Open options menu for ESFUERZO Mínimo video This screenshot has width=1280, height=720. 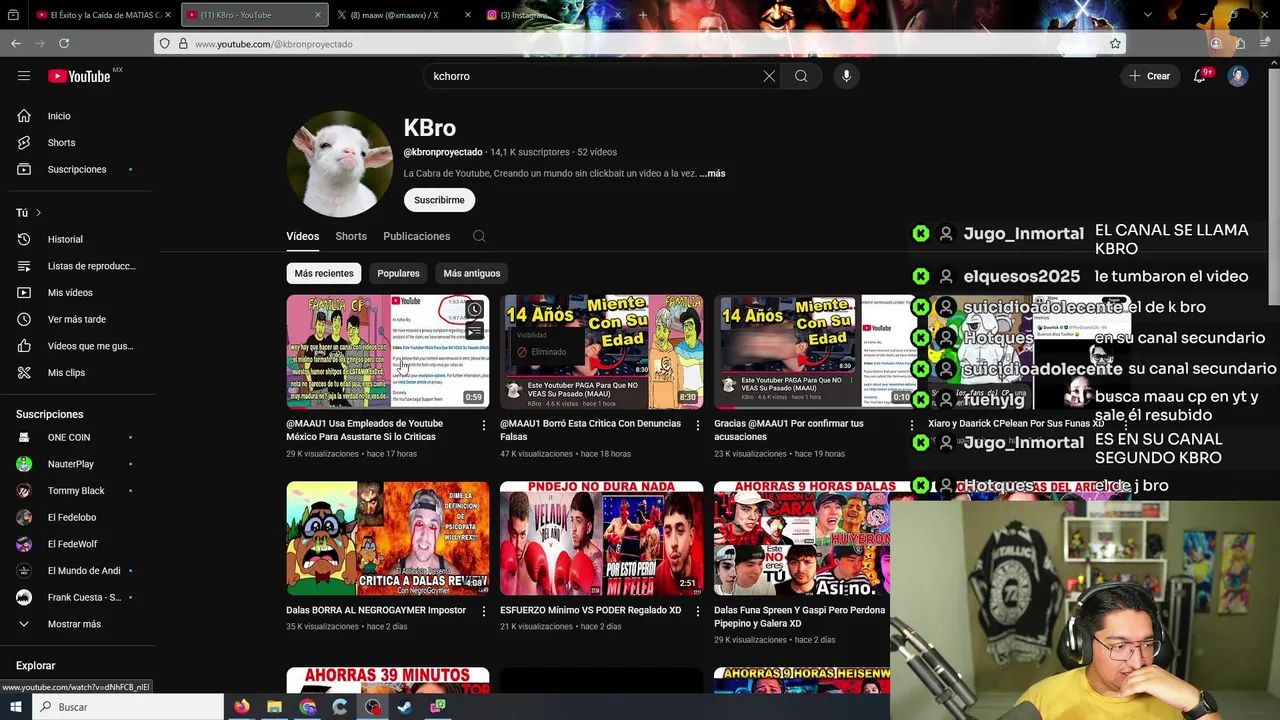tap(698, 611)
